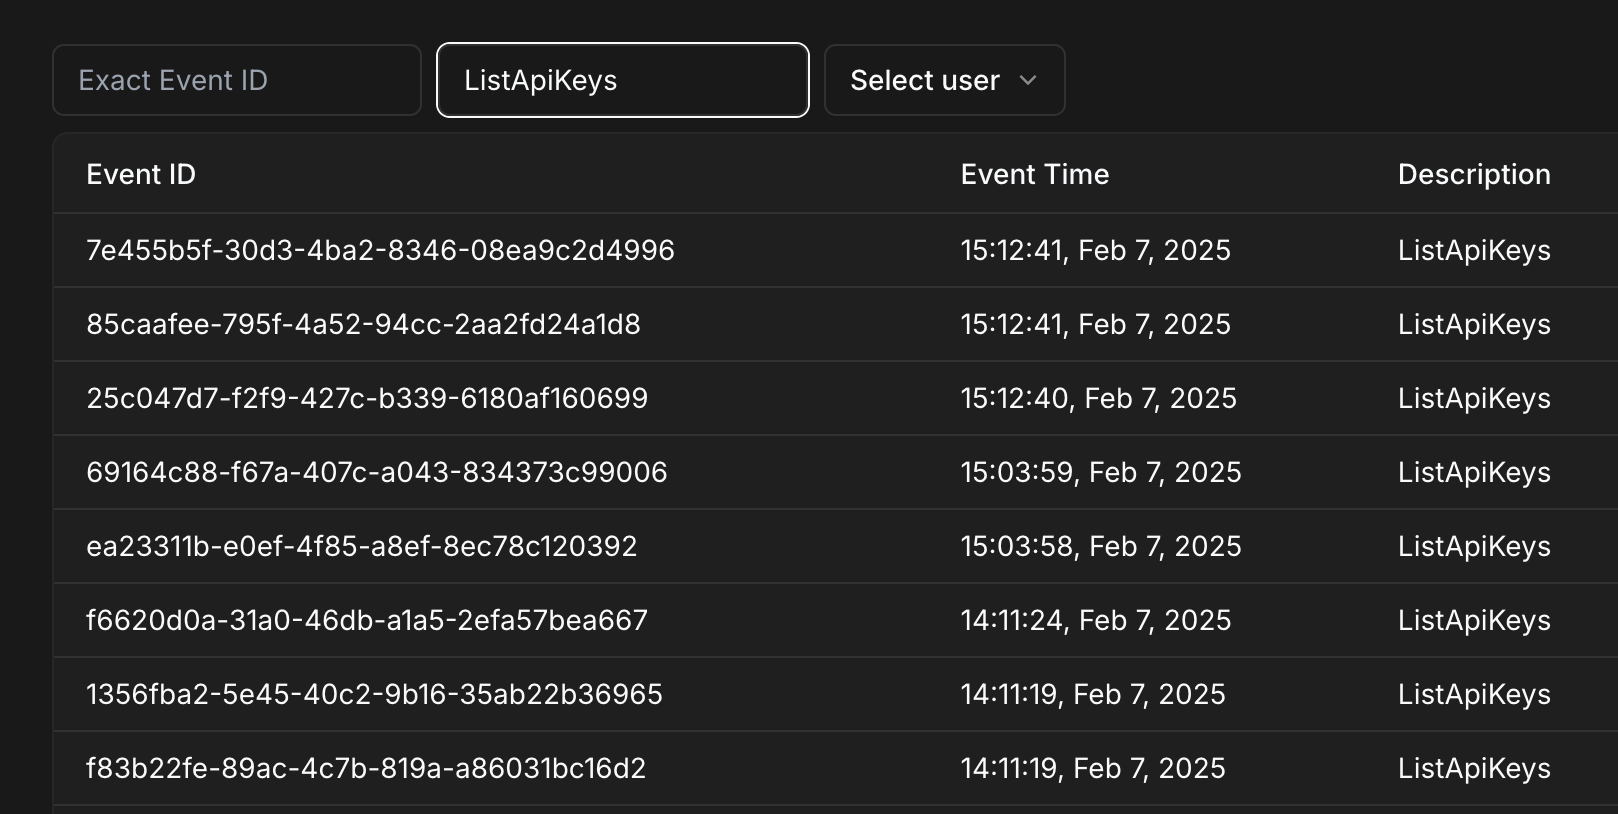Click the Exact Event ID input field
Screen dimensions: 1618x814
(x=236, y=80)
